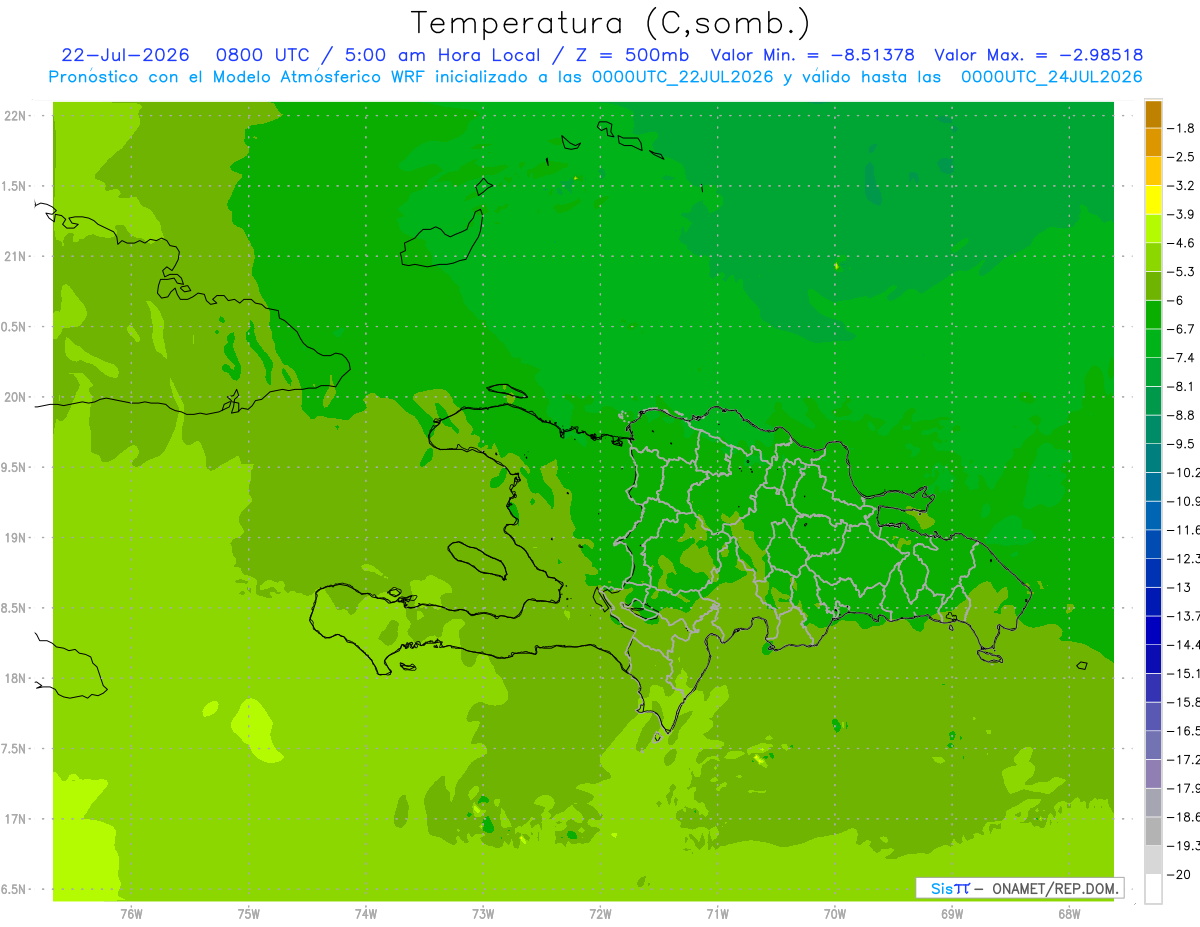Click the '72W' longitude axis label
The width and height of the screenshot is (1200, 927).
click(600, 914)
